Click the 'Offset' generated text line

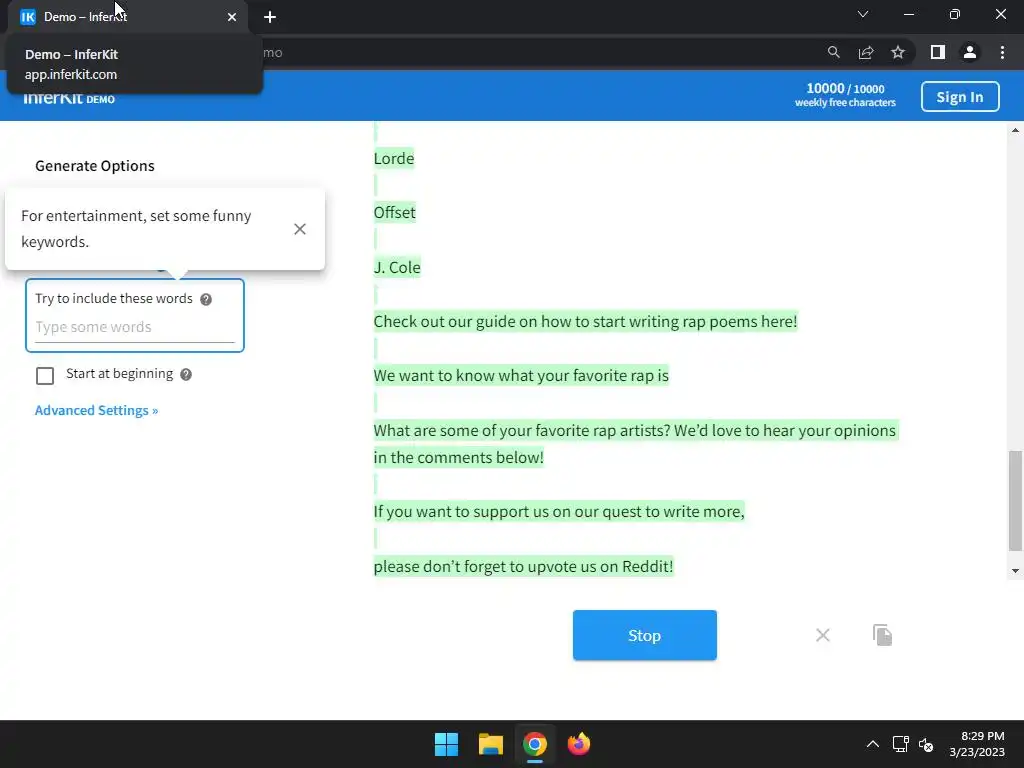coord(394,213)
